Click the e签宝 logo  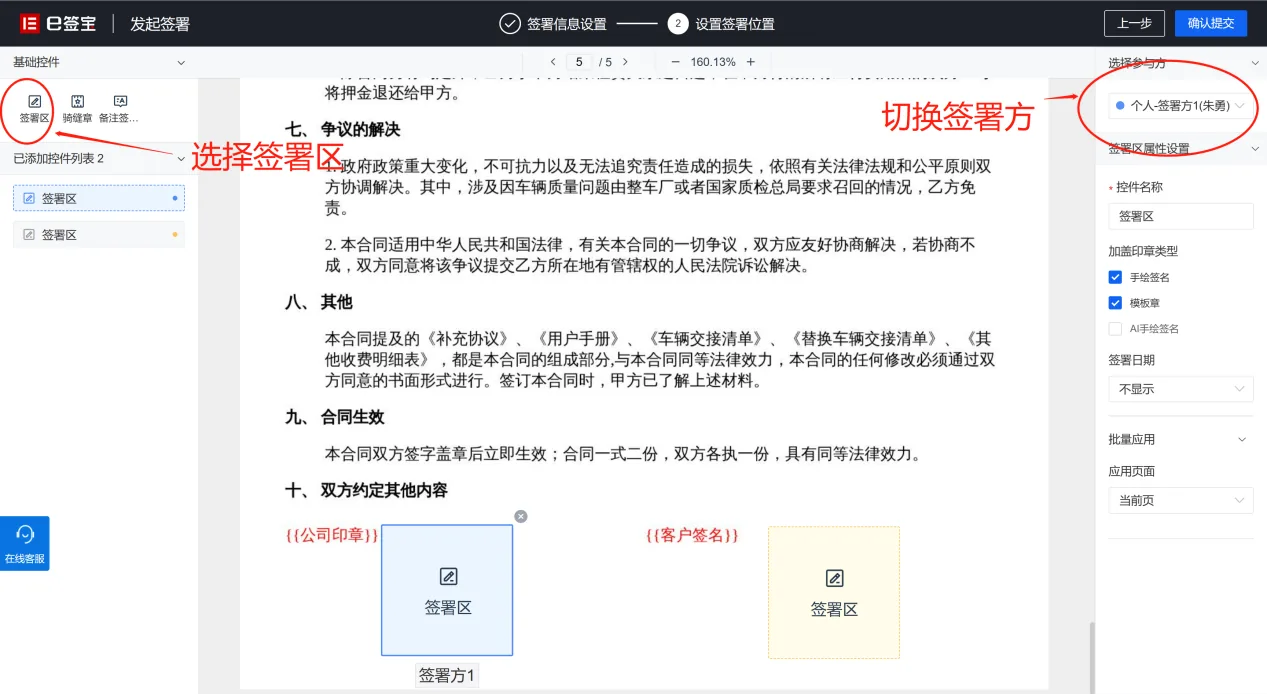[58, 23]
